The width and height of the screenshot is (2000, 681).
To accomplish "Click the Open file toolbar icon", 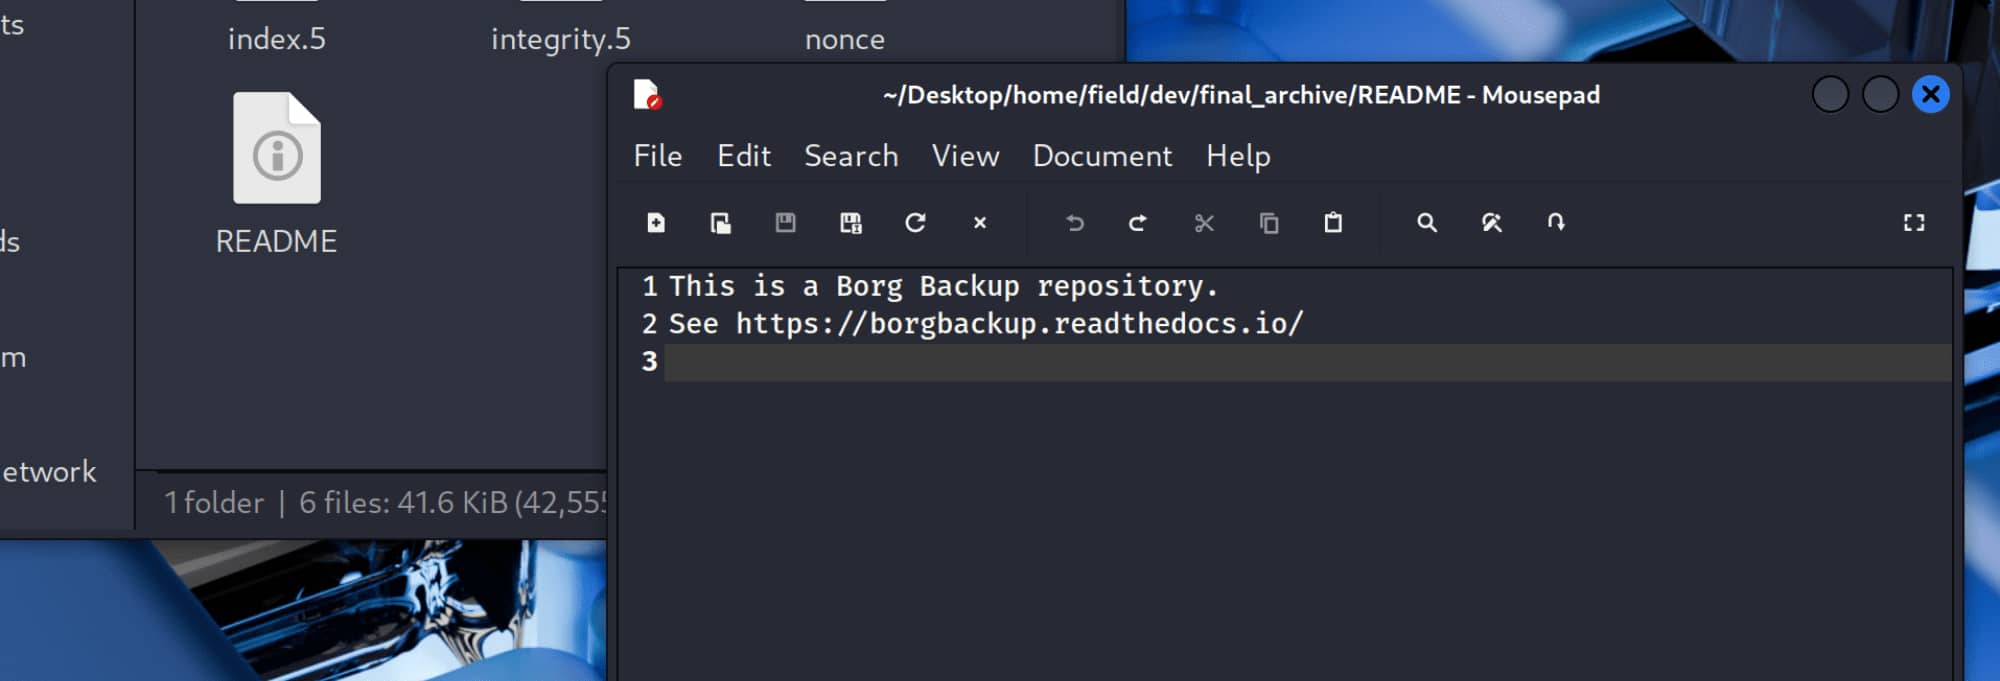I will (720, 223).
